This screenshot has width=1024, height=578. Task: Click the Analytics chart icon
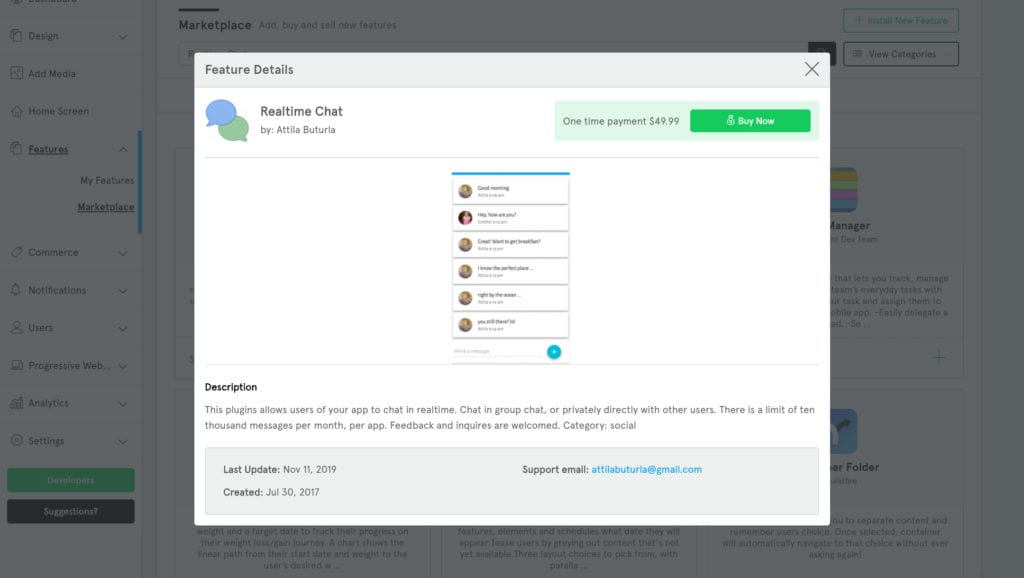point(16,403)
